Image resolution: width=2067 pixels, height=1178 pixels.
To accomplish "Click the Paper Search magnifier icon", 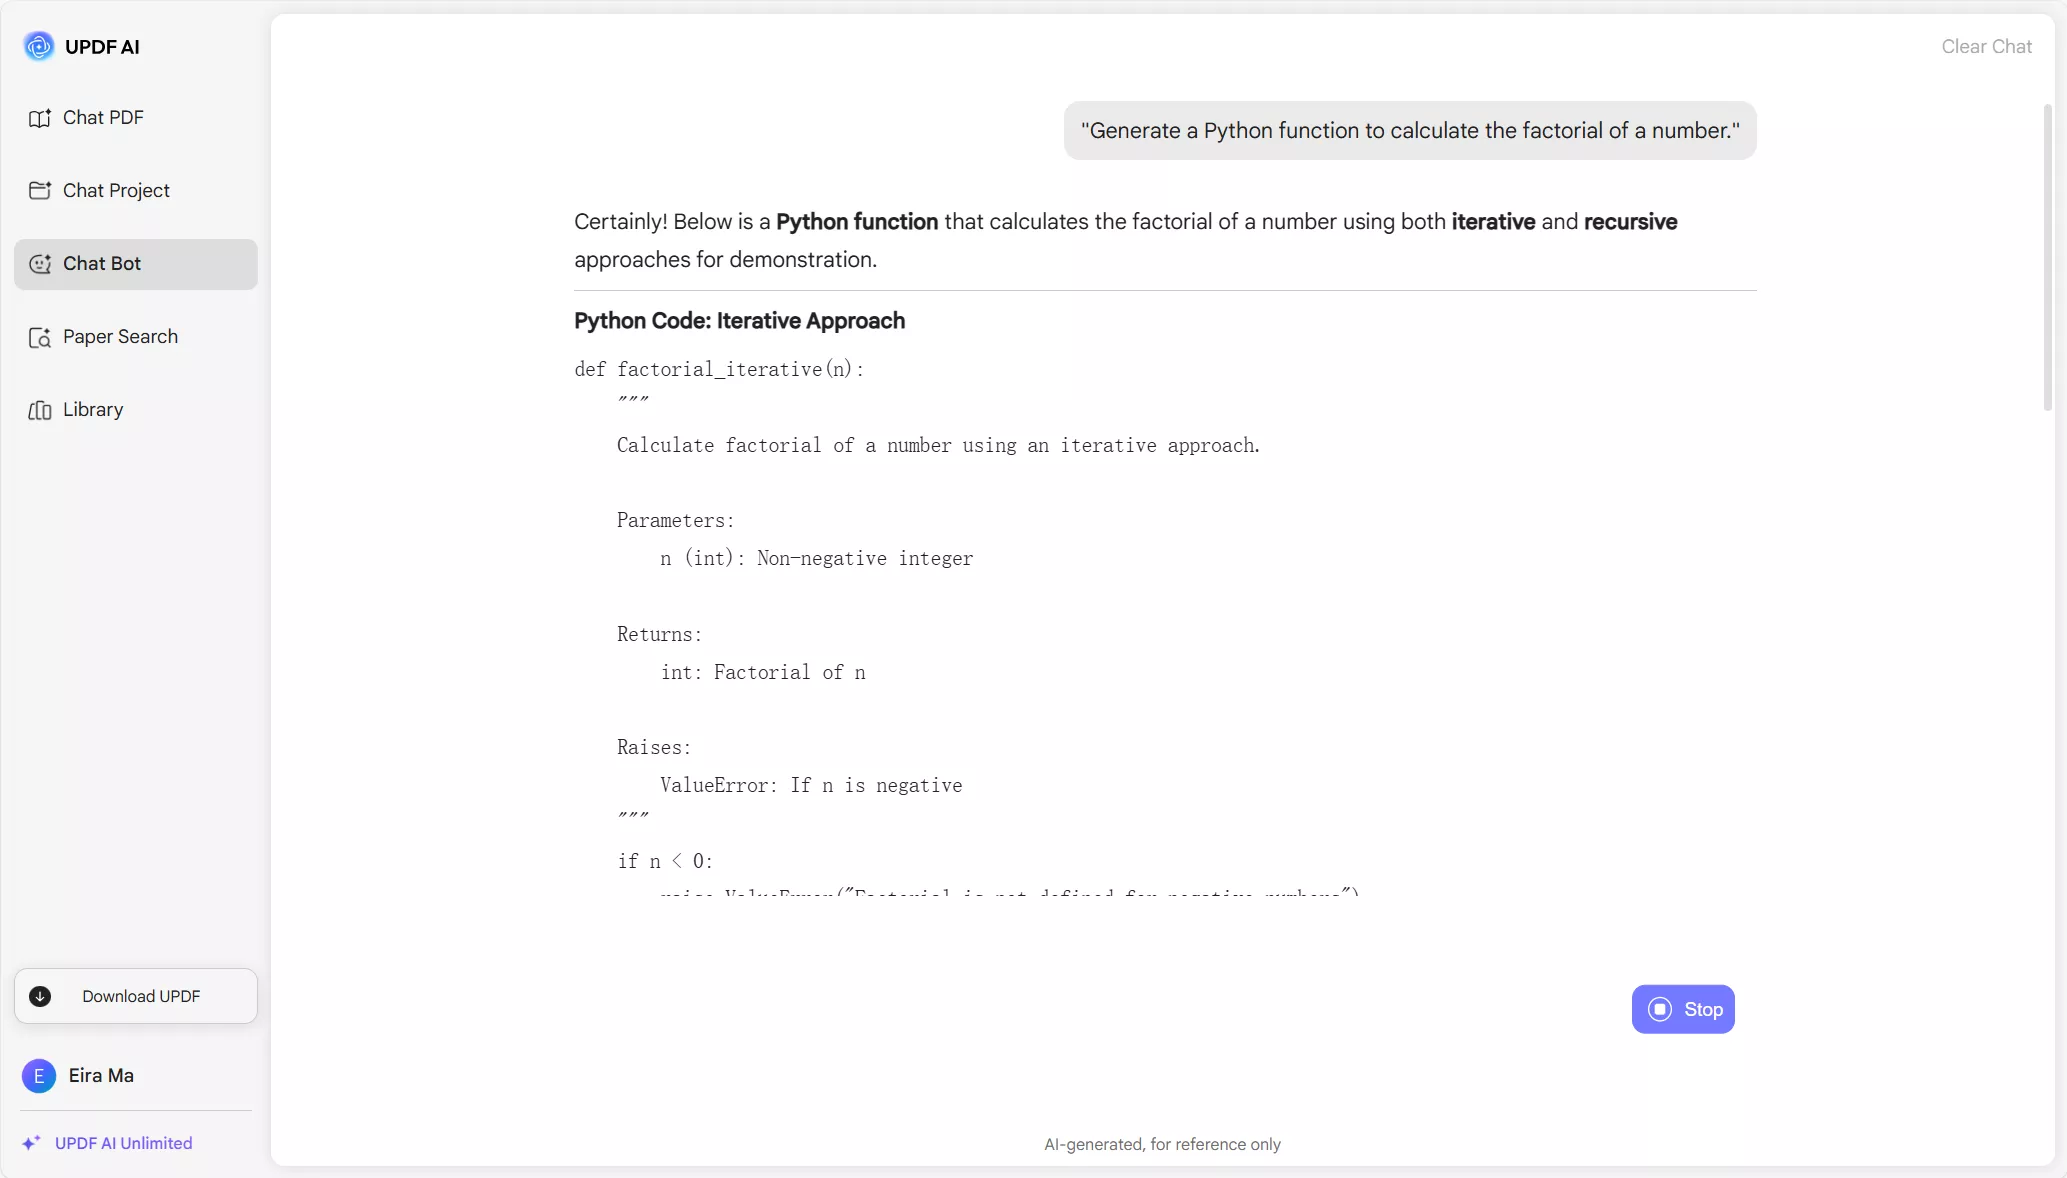I will [40, 338].
